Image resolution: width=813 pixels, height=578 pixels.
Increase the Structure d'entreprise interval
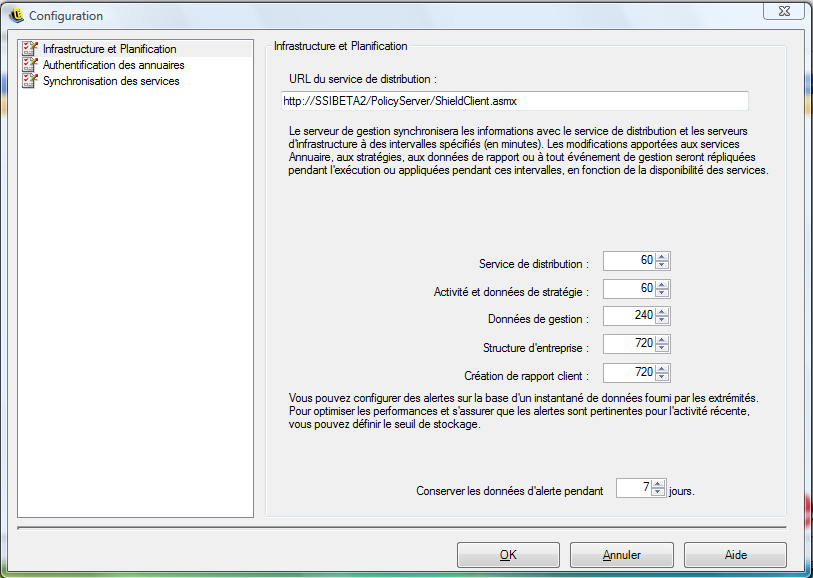[662, 340]
